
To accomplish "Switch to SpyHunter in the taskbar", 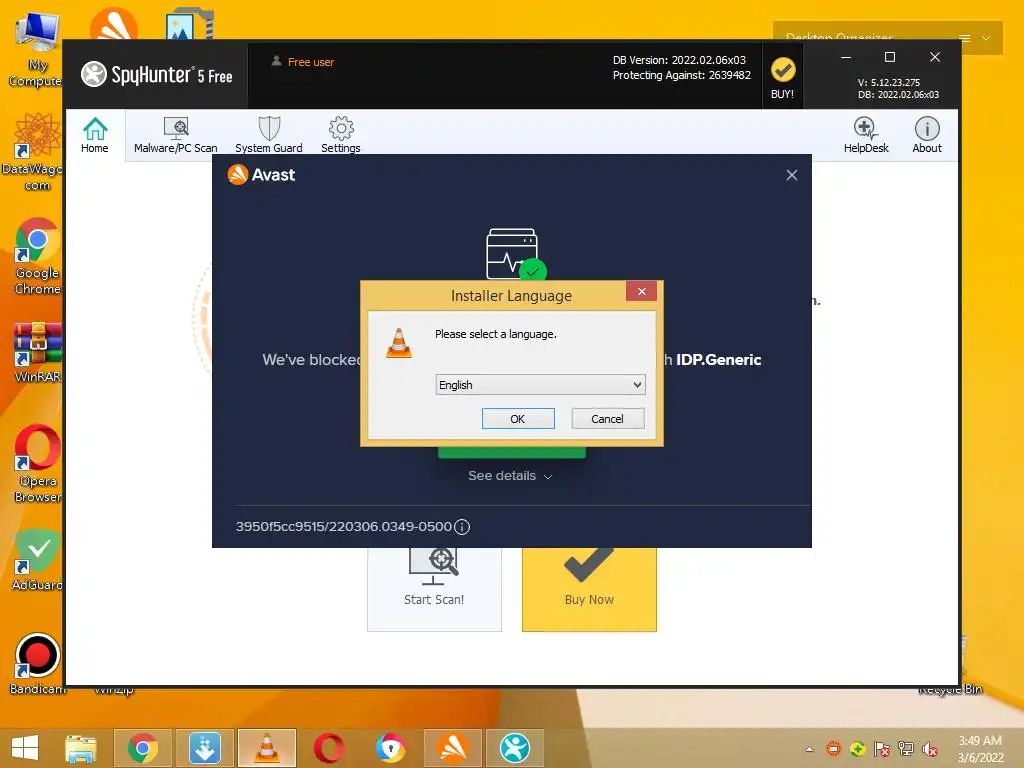I will coord(515,748).
